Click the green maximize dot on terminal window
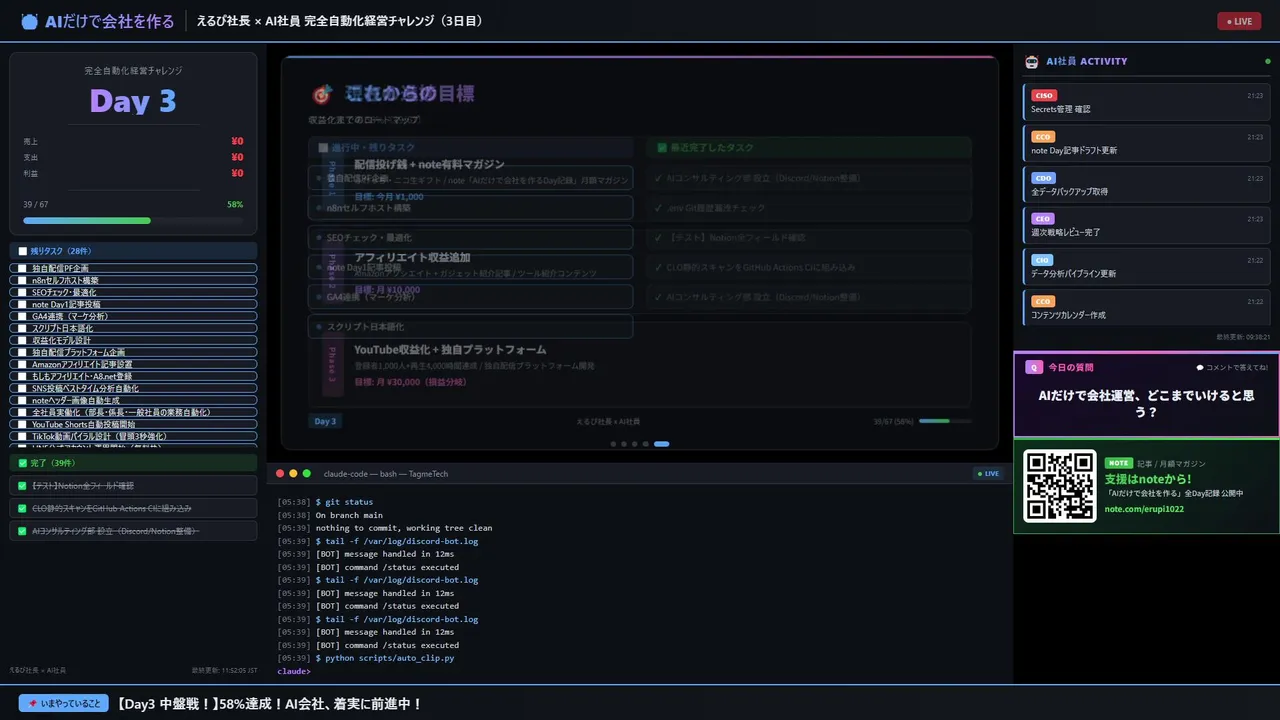Viewport: 1280px width, 720px height. (x=307, y=473)
